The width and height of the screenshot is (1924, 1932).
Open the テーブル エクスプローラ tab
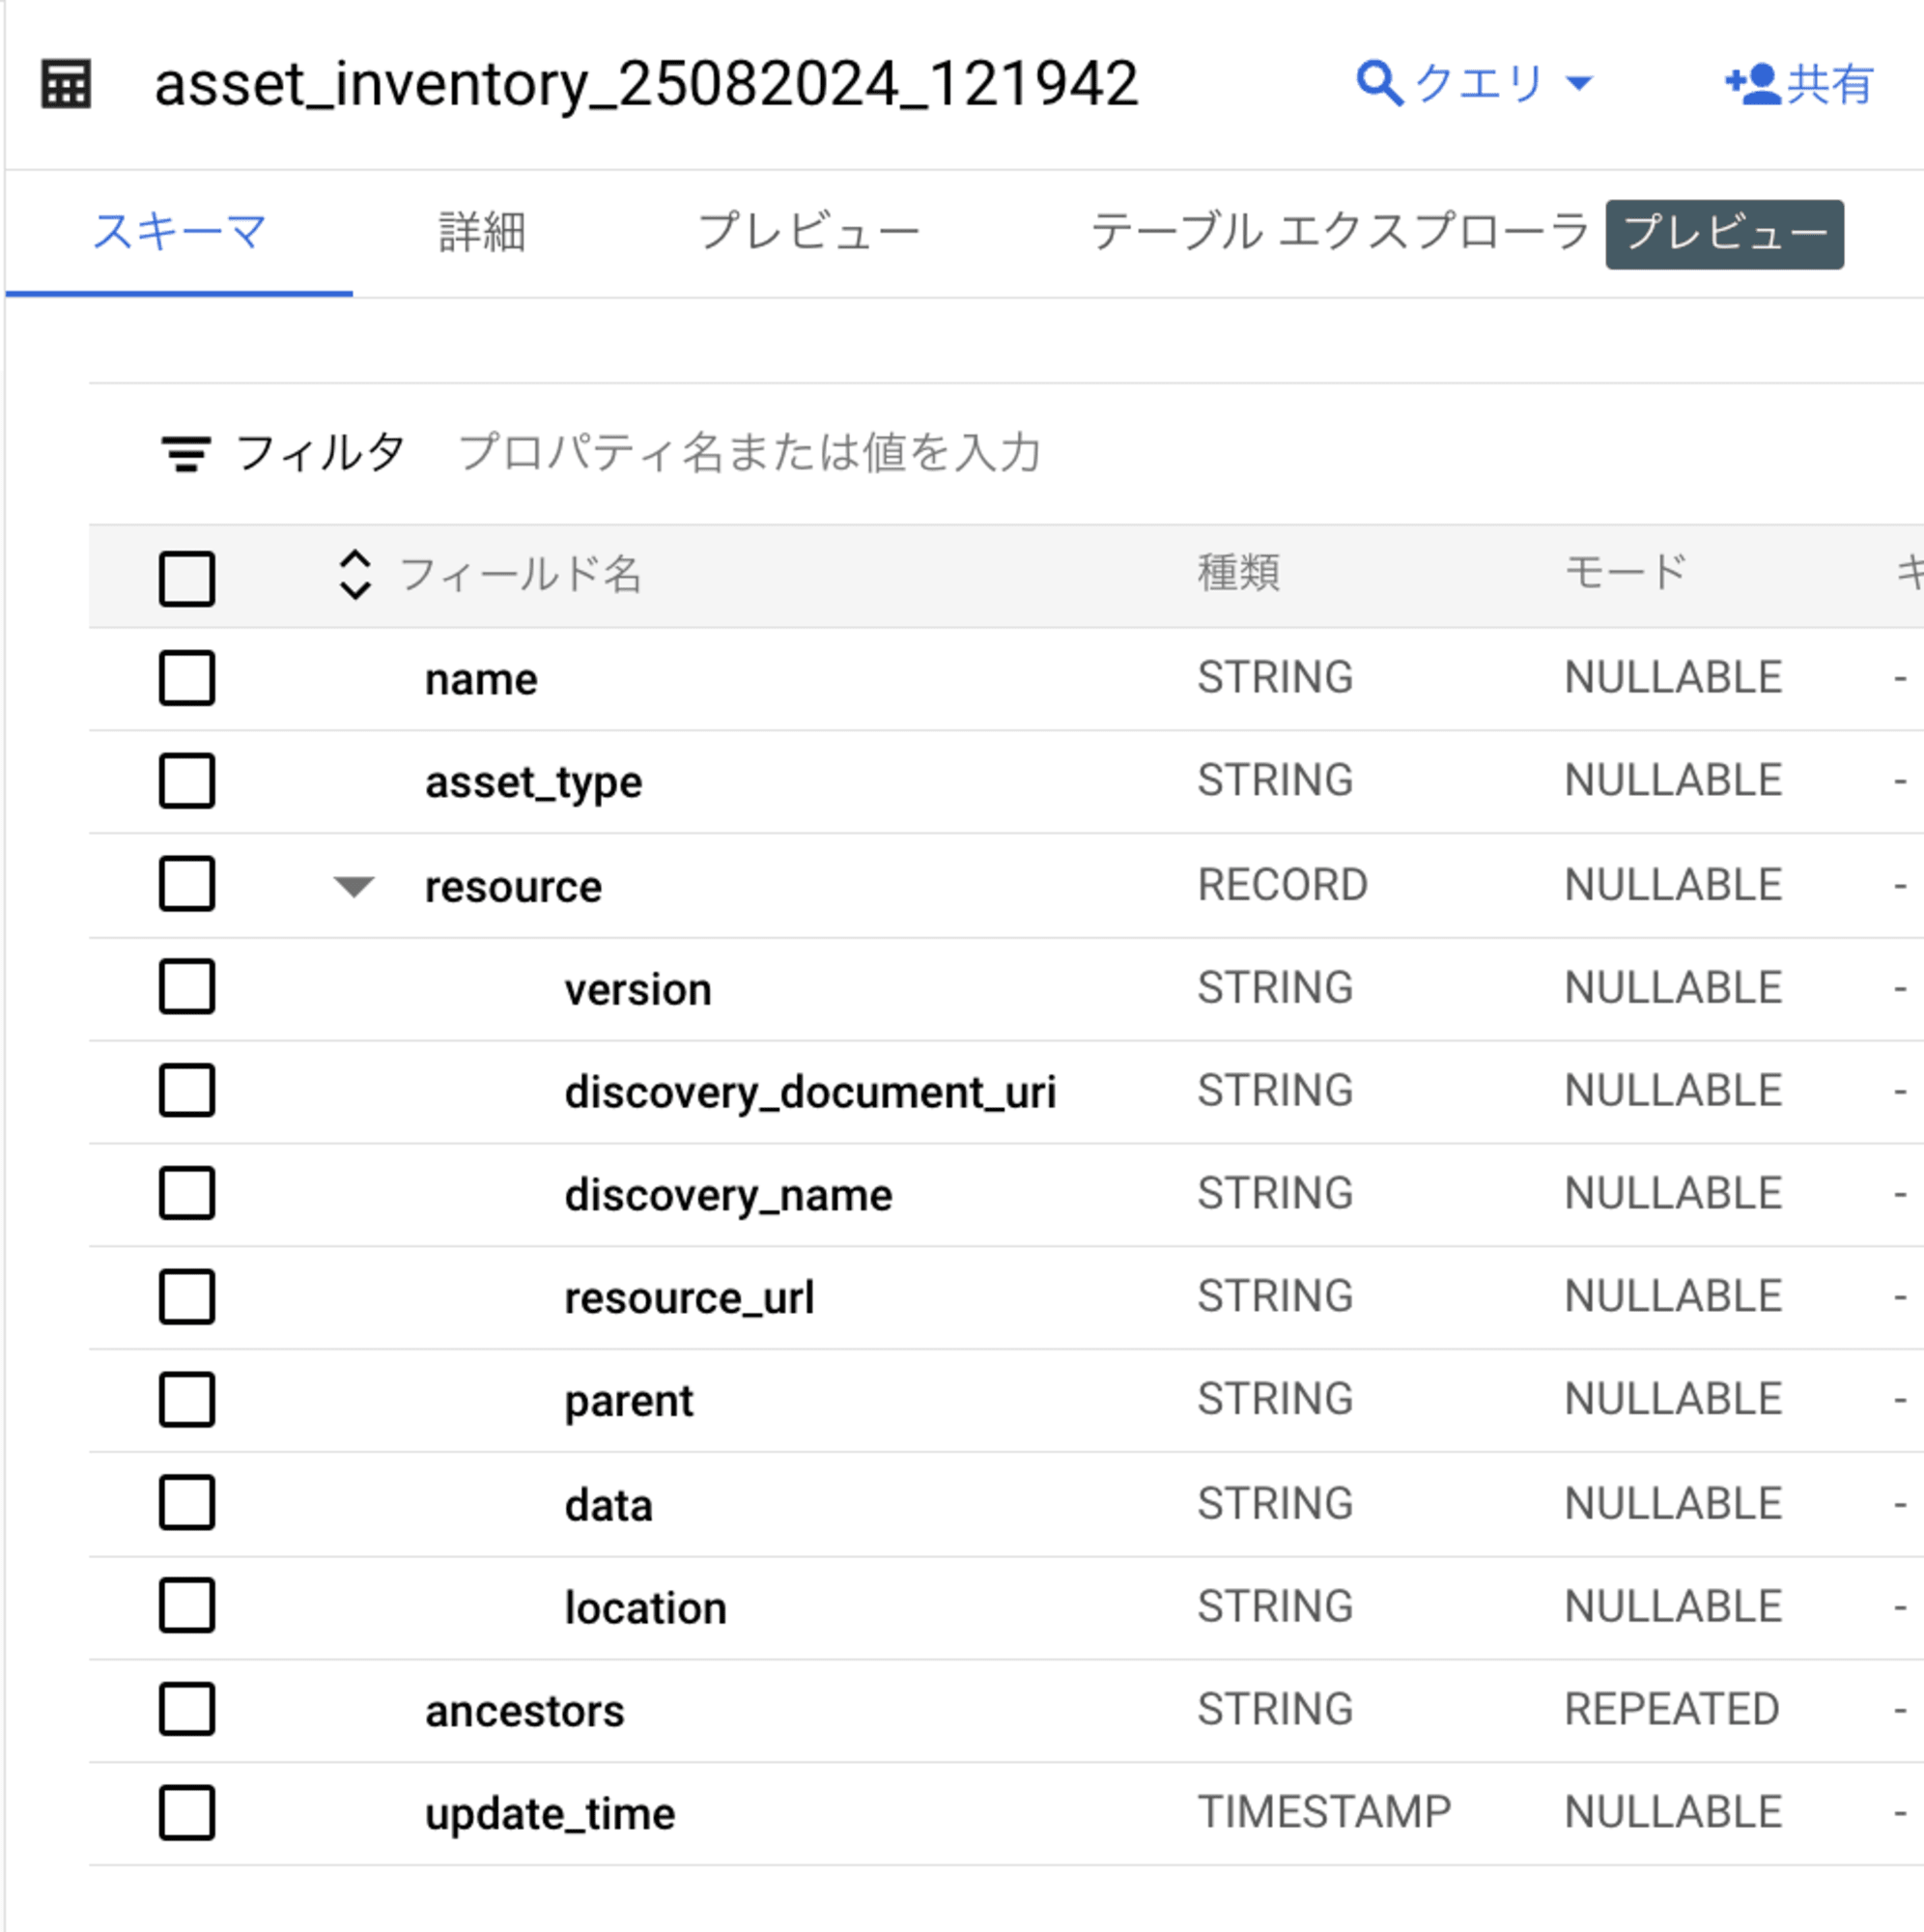(1339, 232)
